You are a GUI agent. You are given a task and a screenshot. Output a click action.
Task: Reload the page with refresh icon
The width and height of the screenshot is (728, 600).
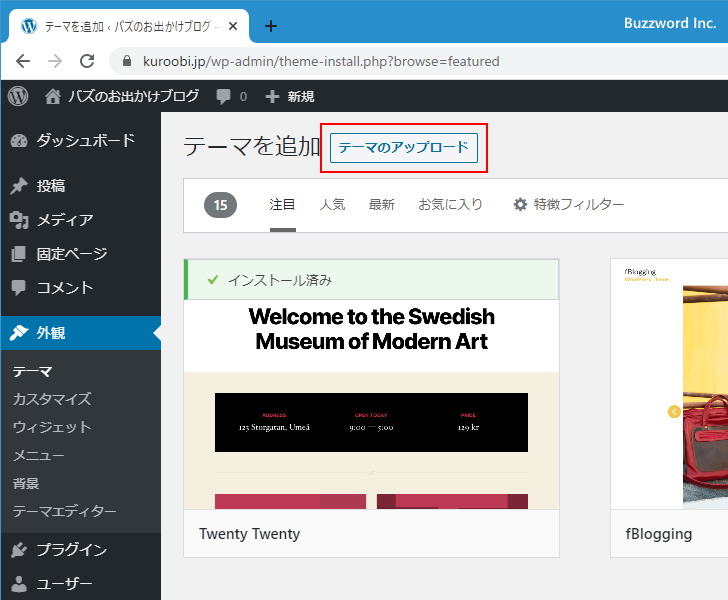pyautogui.click(x=87, y=61)
